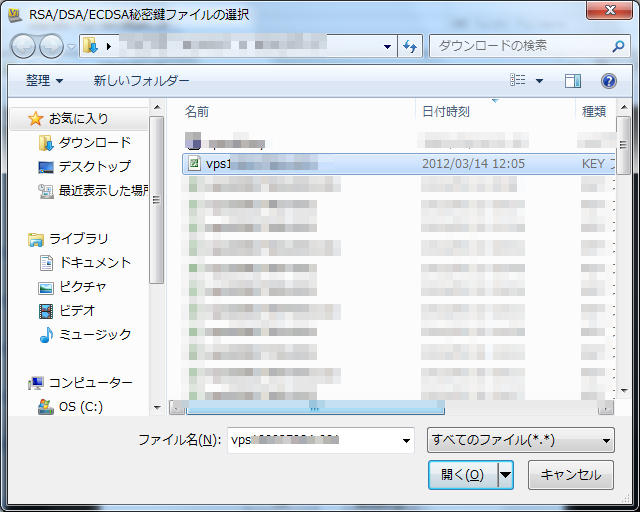Click the blue help icon
This screenshot has width=640, height=512.
(609, 80)
